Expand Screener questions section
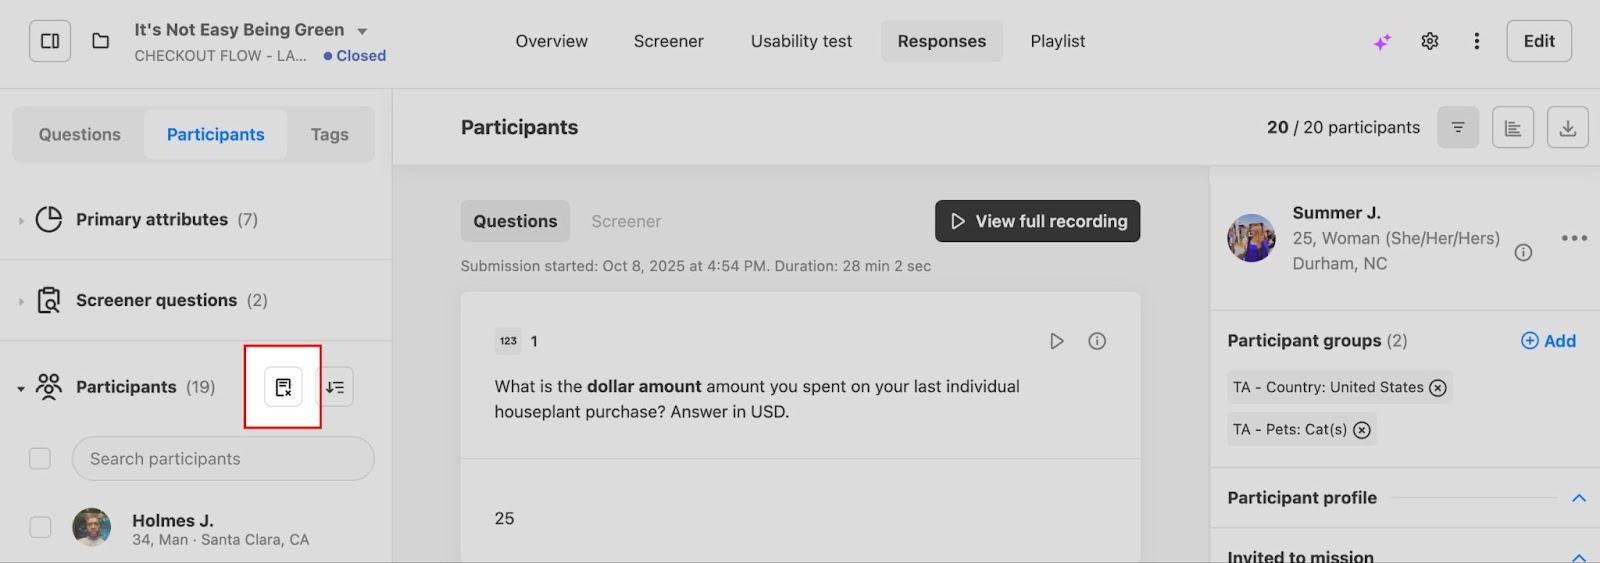This screenshot has width=1600, height=563. (x=21, y=301)
